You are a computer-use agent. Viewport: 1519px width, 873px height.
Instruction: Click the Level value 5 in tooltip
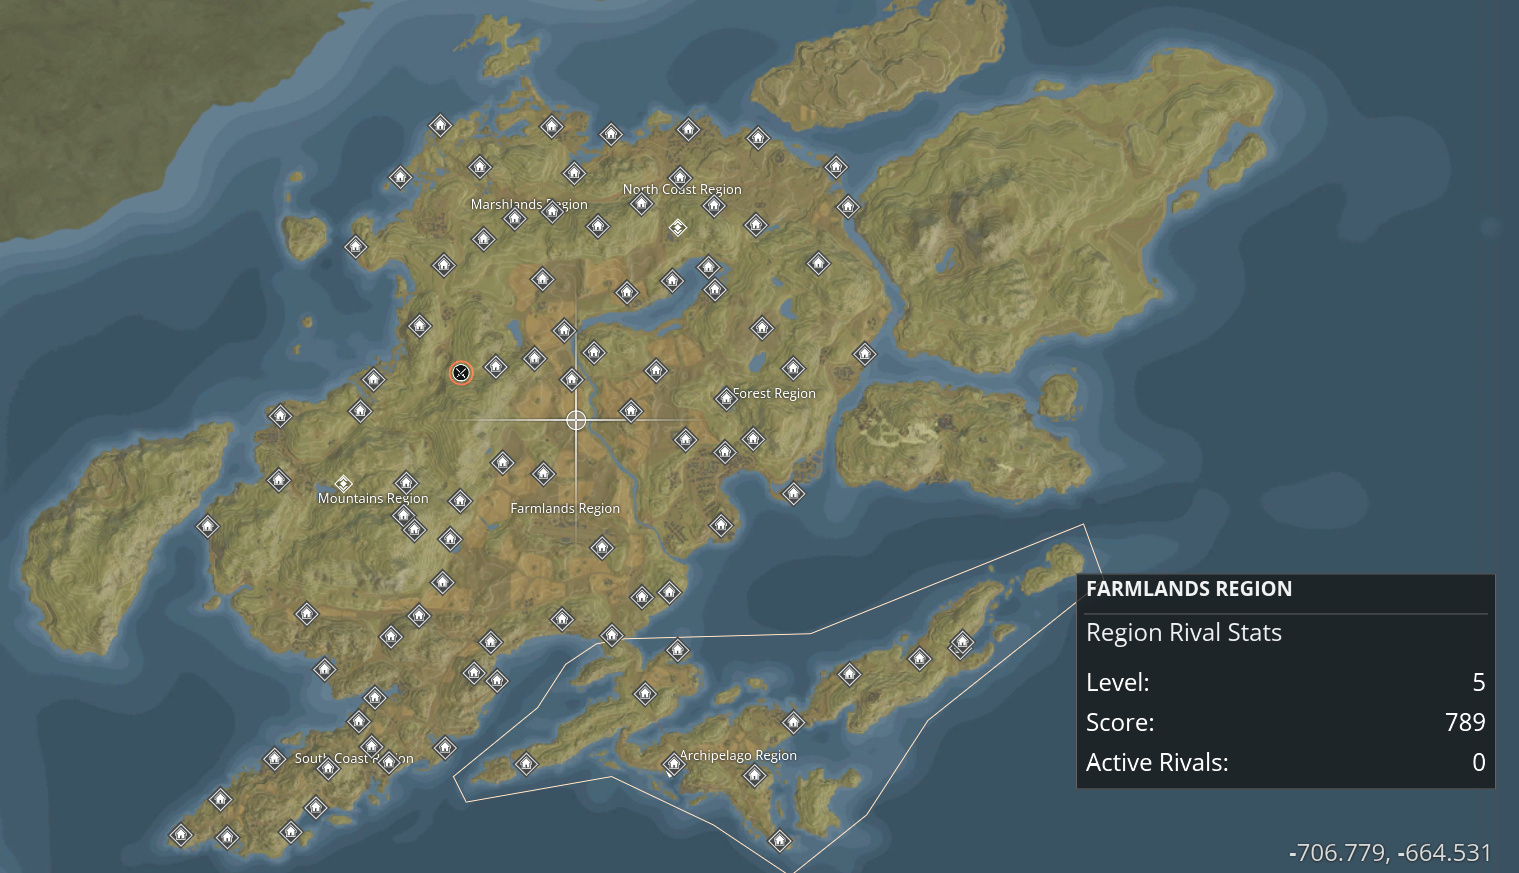[1479, 682]
